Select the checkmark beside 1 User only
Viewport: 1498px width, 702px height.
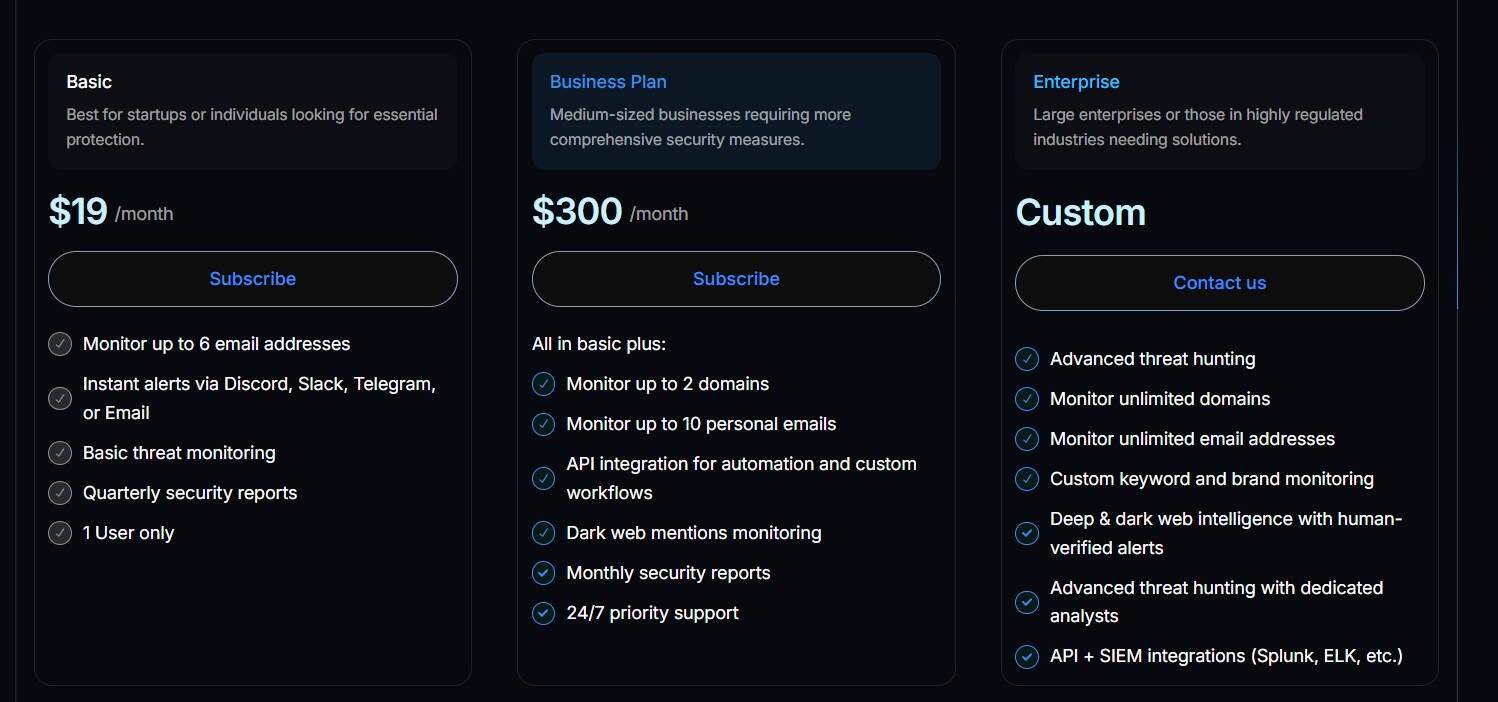click(x=59, y=532)
